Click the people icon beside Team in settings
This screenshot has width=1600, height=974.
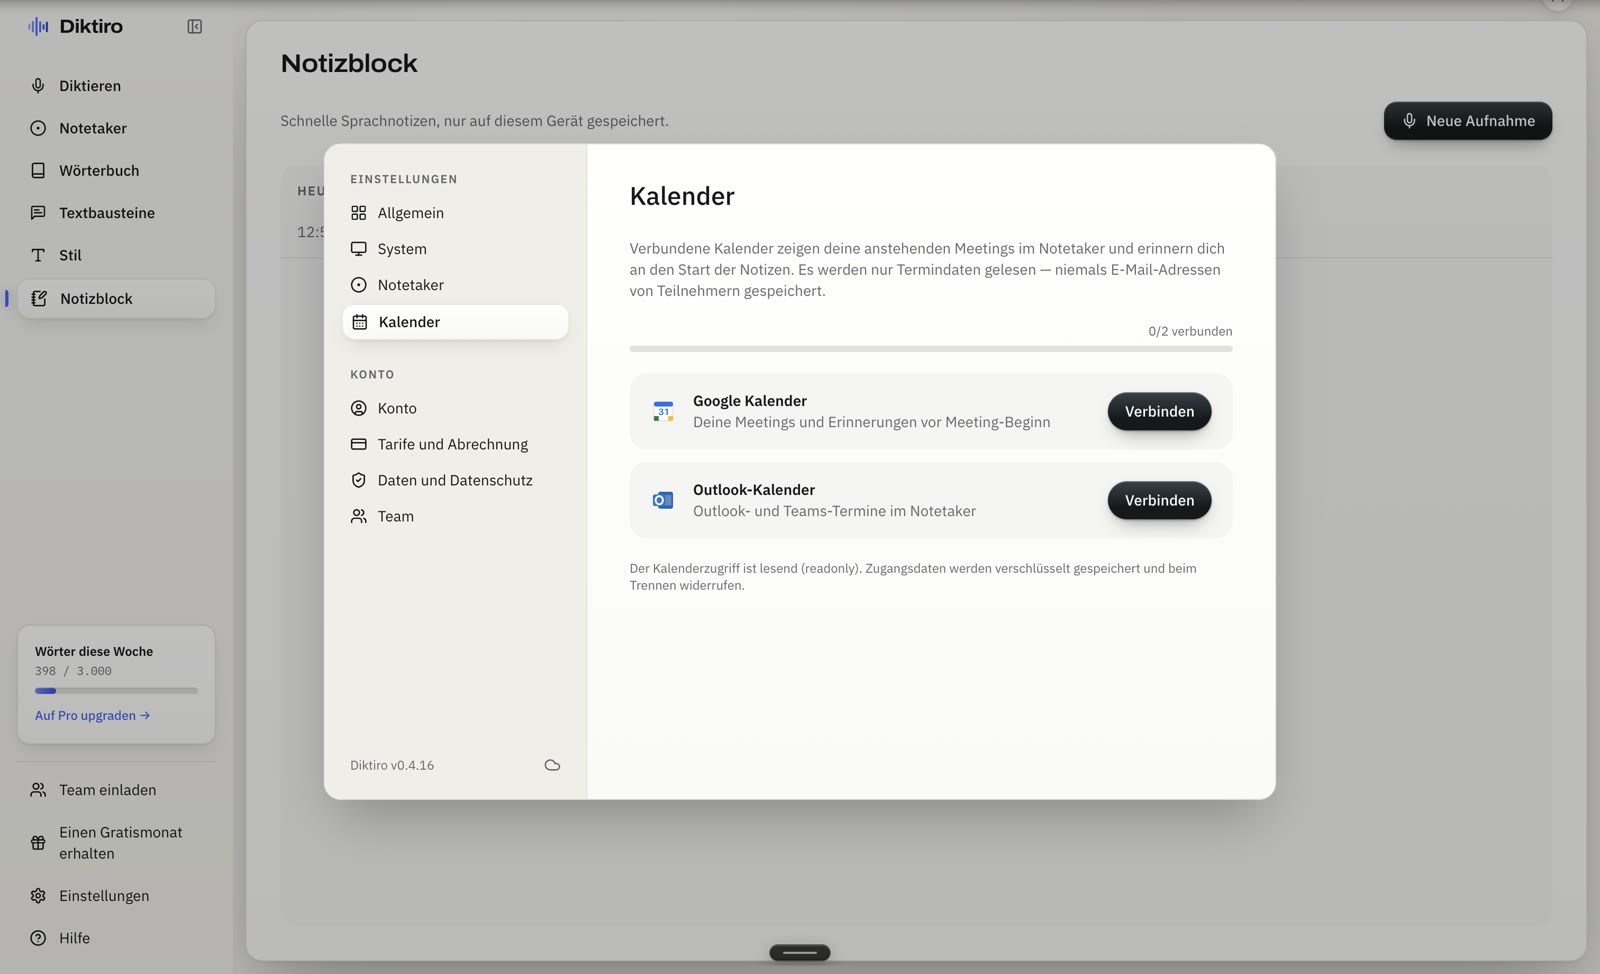359,516
